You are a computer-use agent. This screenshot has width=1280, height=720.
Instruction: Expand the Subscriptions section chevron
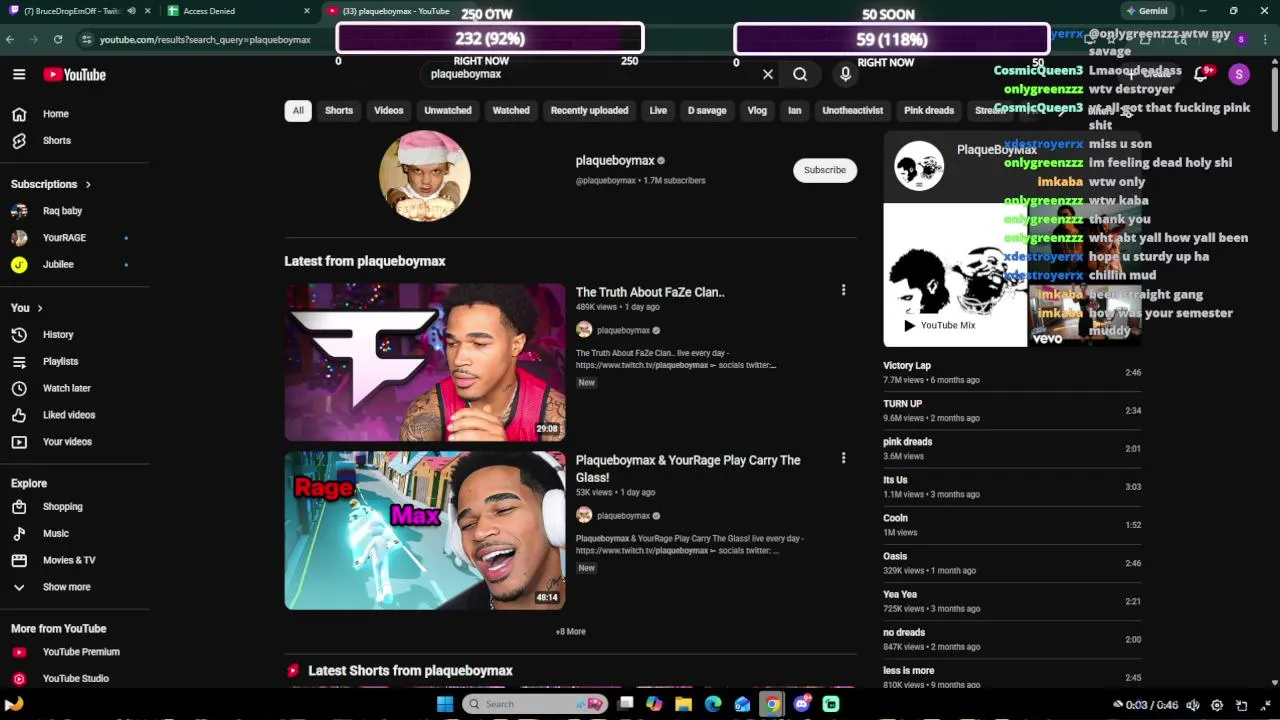coord(88,184)
